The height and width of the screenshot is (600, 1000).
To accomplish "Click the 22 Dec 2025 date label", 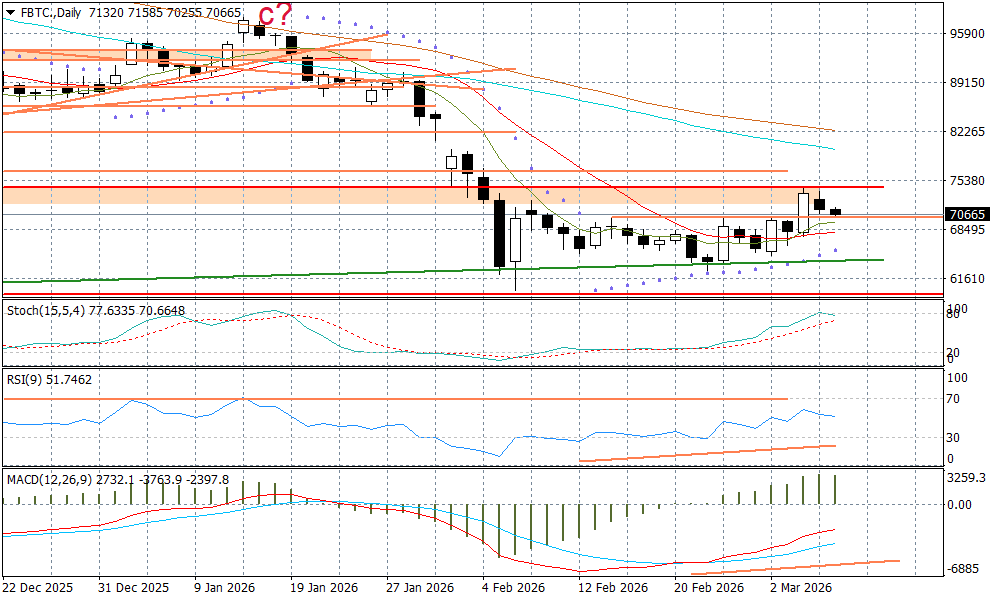I will pyautogui.click(x=37, y=586).
